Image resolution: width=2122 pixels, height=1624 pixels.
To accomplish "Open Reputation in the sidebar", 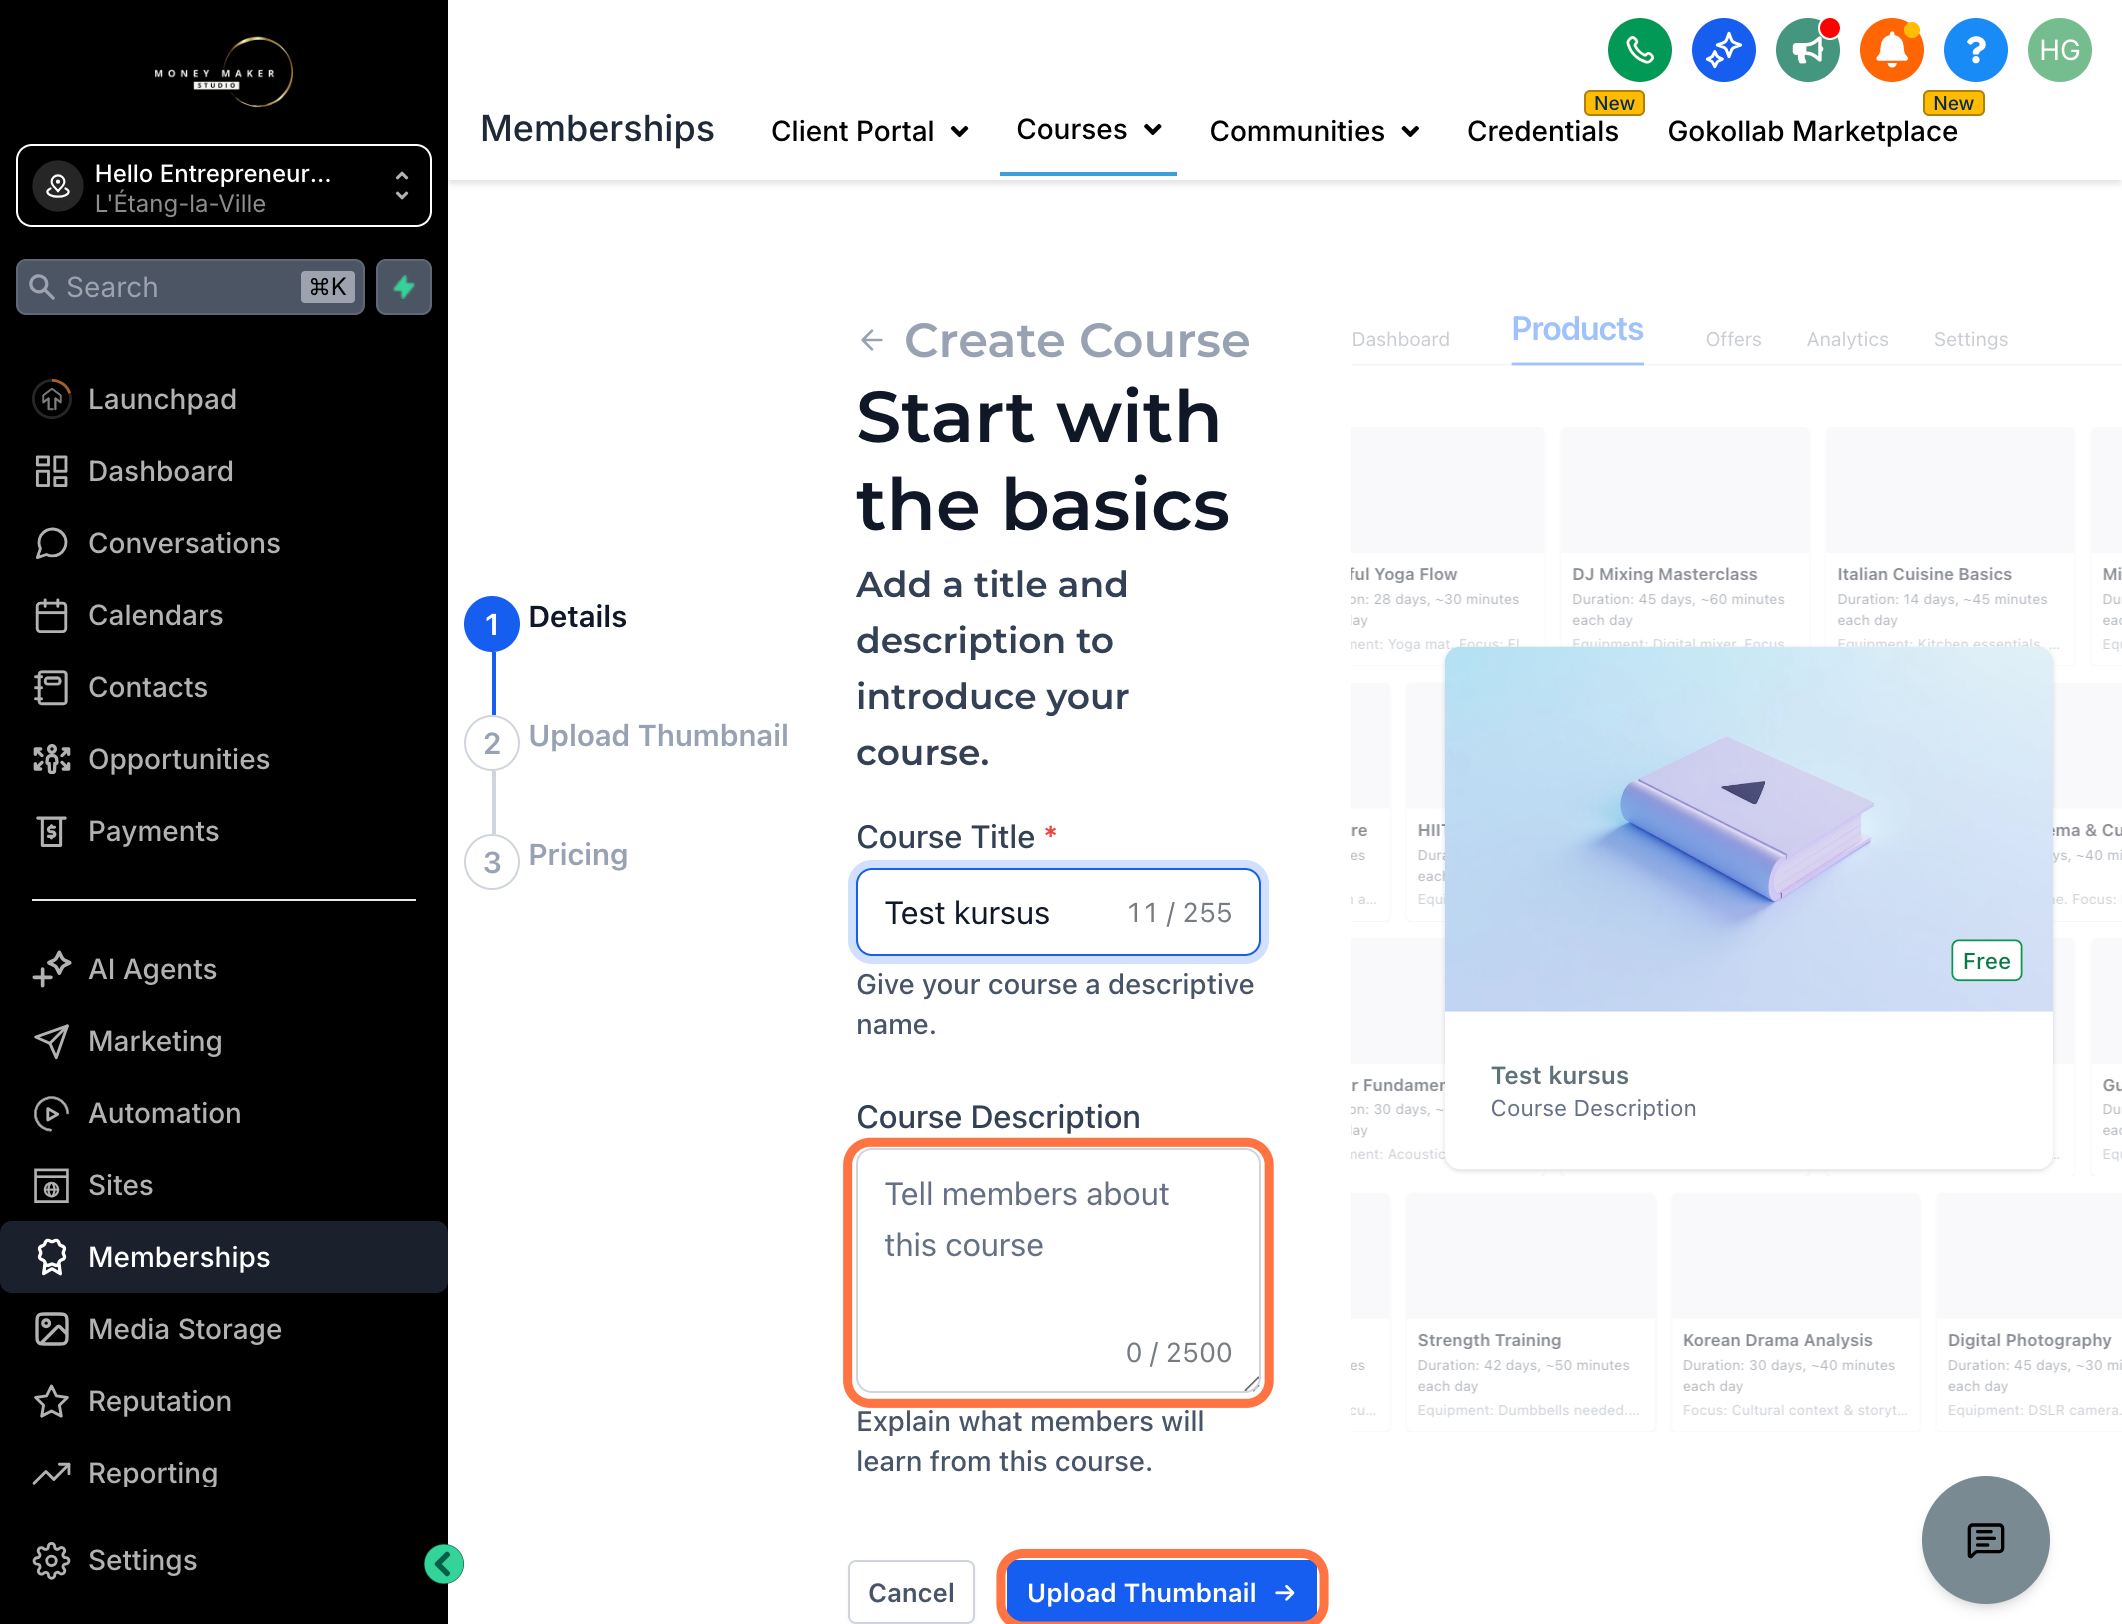I will coord(224,1401).
